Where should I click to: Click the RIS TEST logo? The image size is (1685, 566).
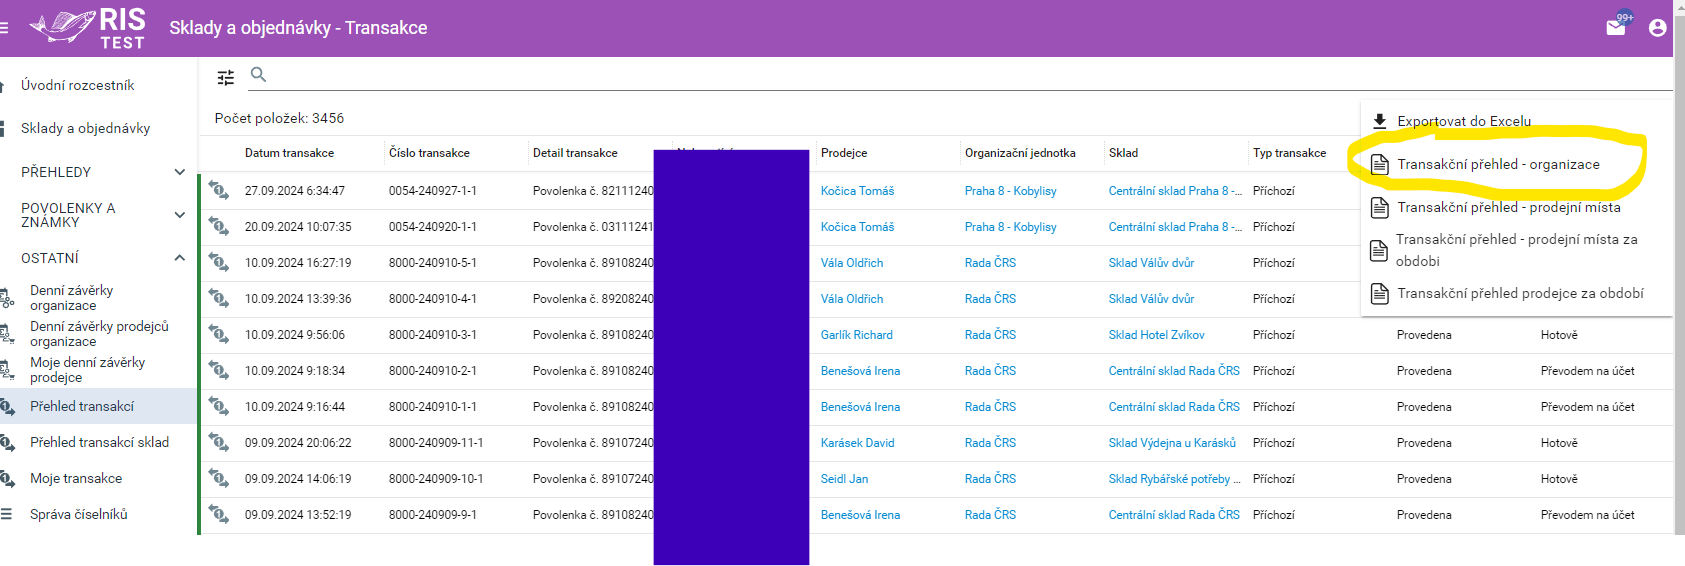[x=88, y=28]
